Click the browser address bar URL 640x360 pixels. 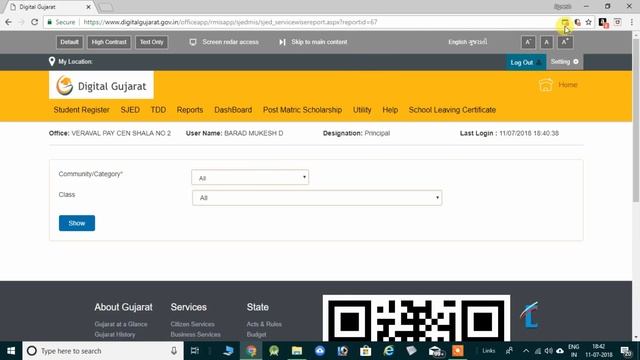pos(230,22)
